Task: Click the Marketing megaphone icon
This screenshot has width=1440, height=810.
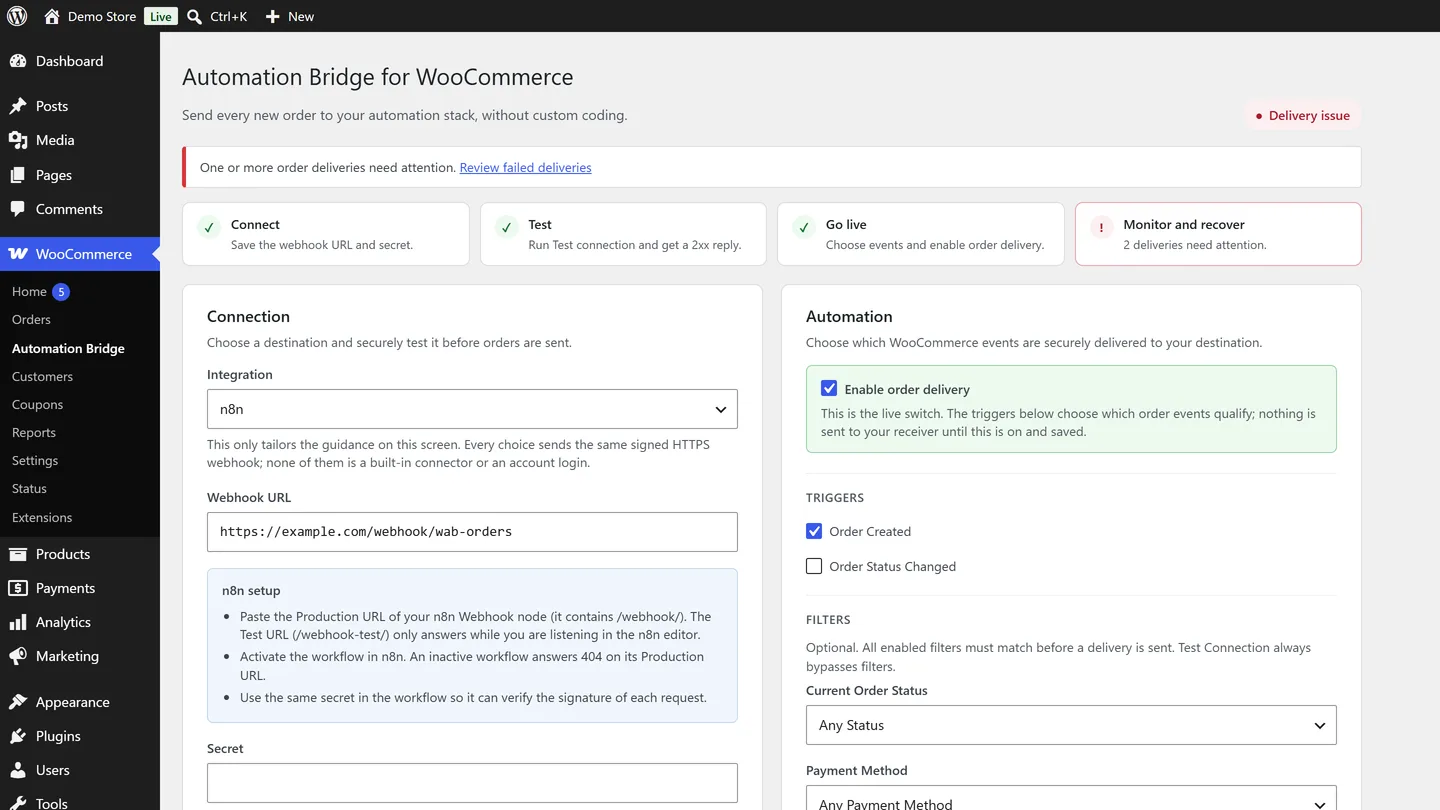Action: point(18,656)
